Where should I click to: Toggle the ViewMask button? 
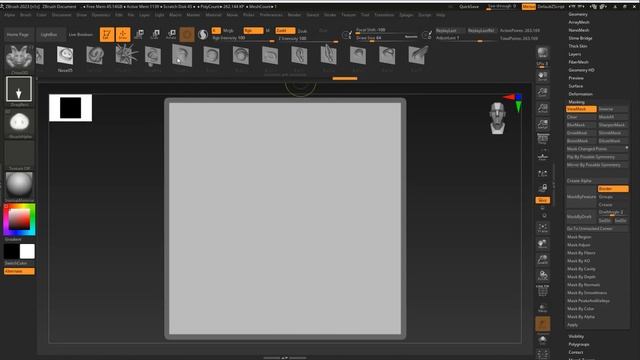[581, 109]
